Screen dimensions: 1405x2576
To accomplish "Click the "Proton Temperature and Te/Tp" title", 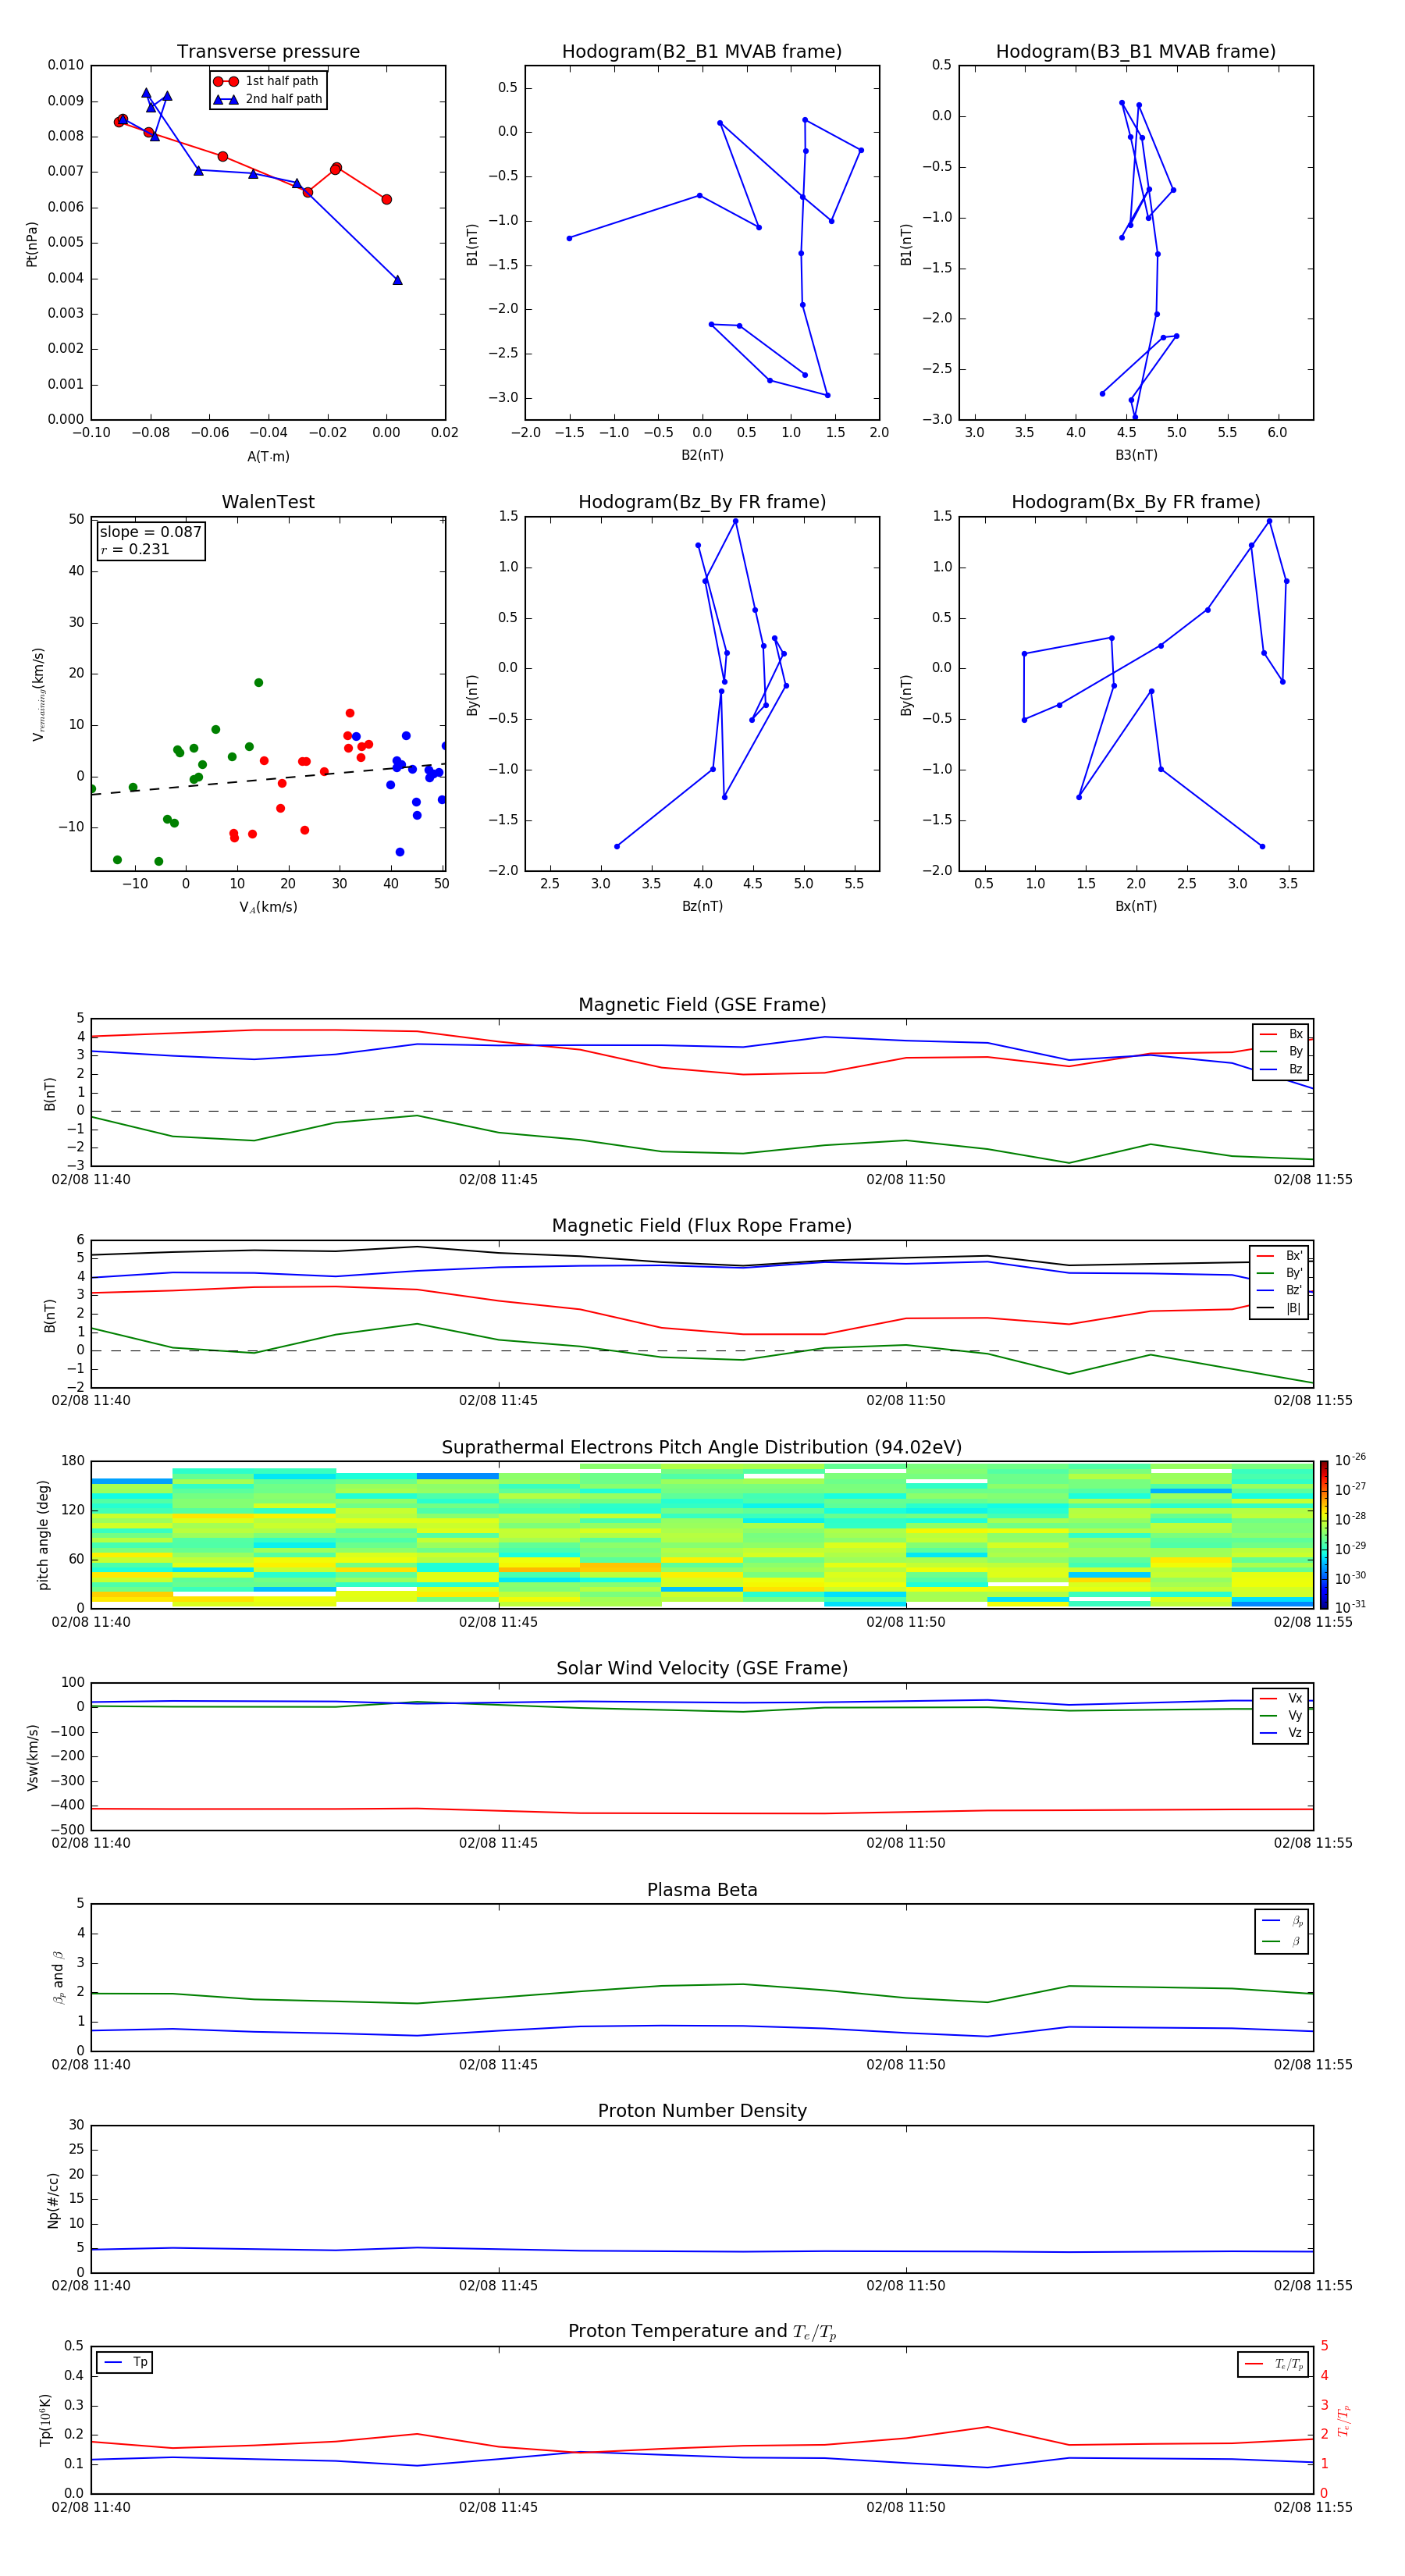I will coord(702,2332).
